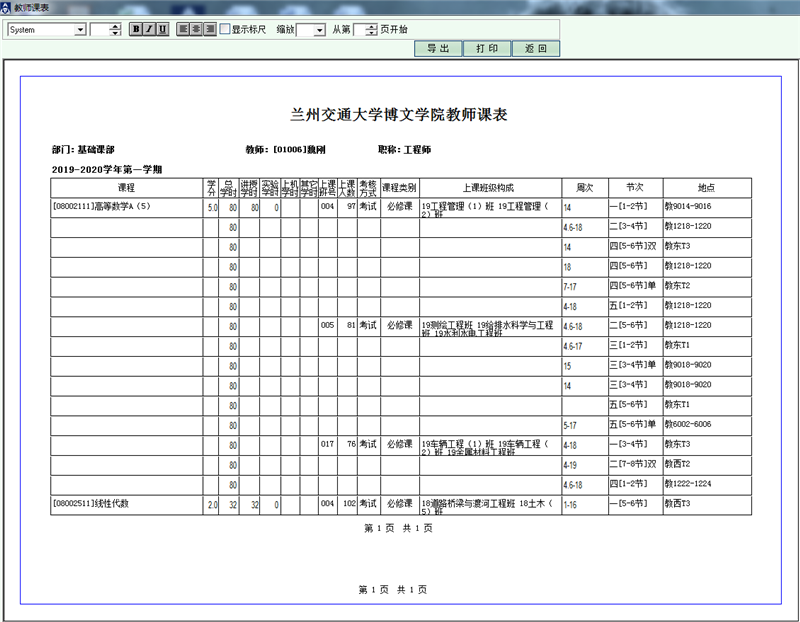Click the 导出 export button
800x622 pixels.
tap(438, 48)
